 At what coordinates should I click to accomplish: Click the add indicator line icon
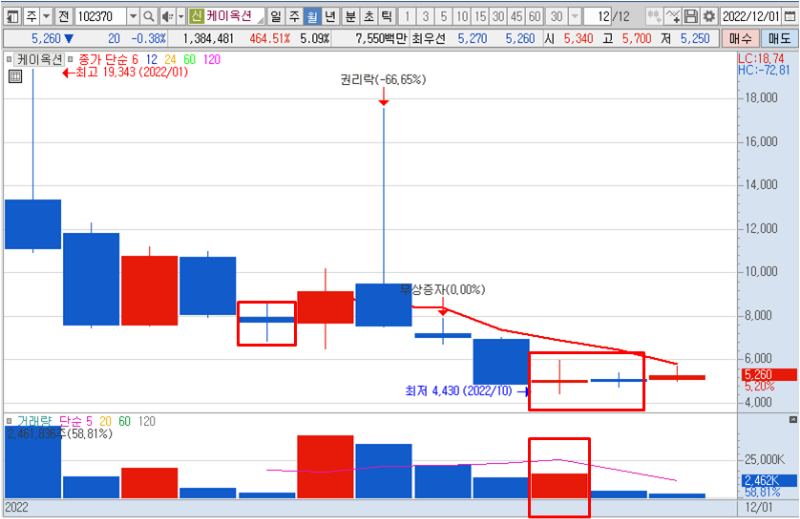click(672, 17)
